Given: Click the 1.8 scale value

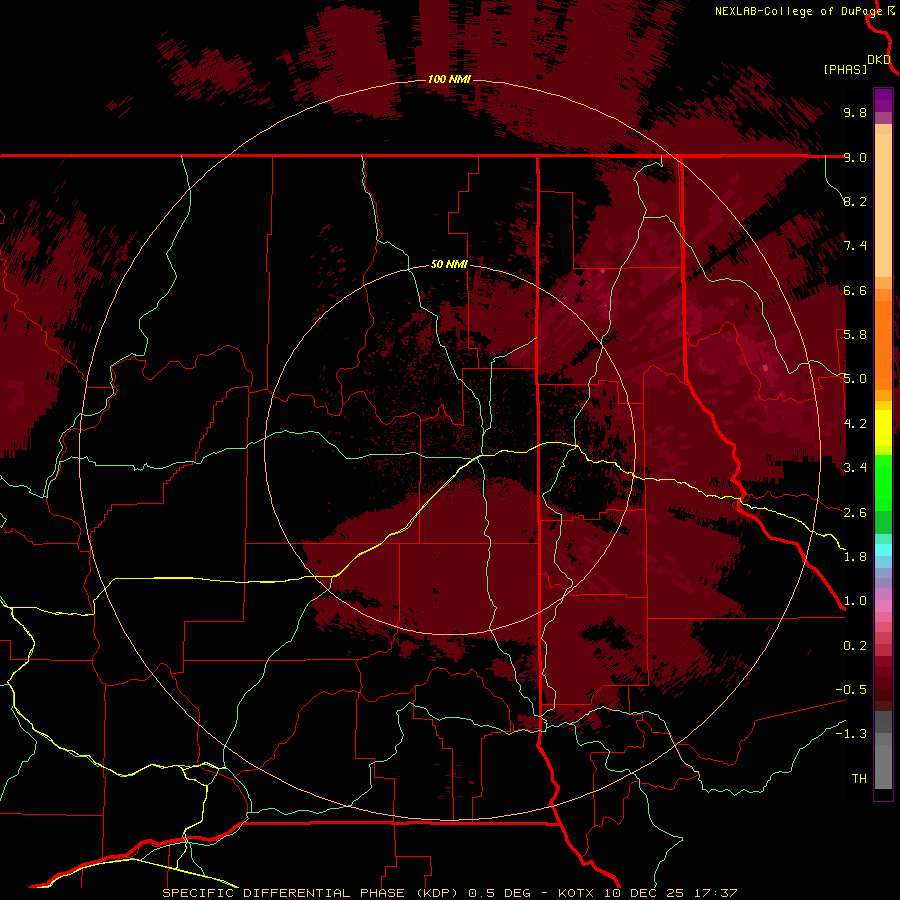Looking at the screenshot, I should click(855, 557).
